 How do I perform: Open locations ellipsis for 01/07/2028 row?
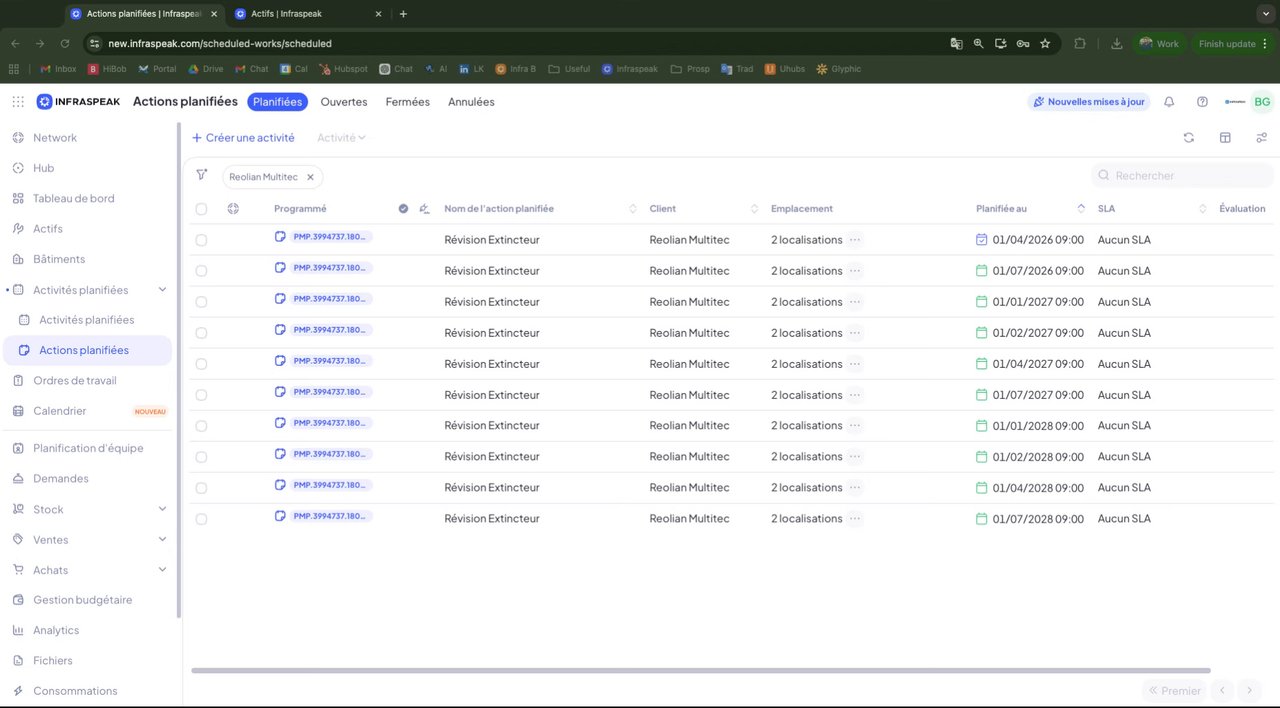click(x=855, y=519)
